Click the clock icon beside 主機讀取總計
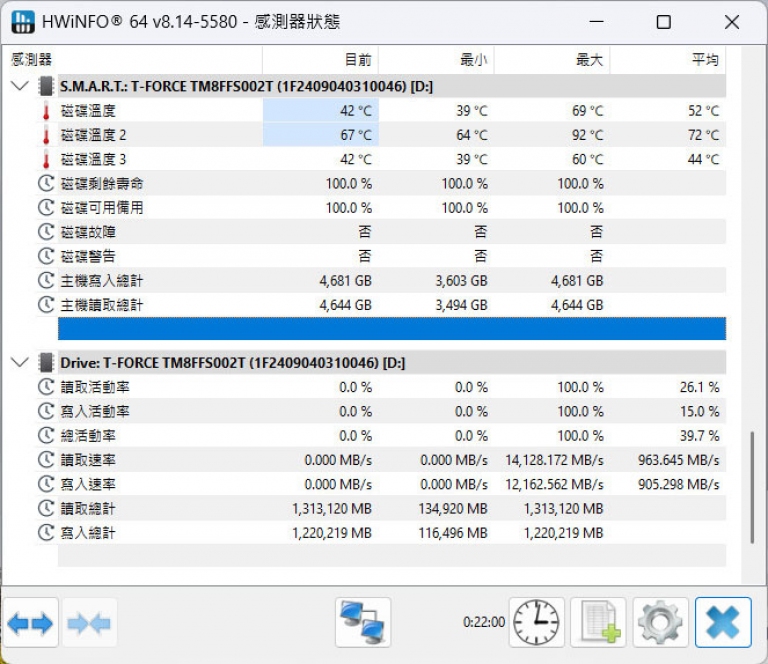 coord(46,305)
